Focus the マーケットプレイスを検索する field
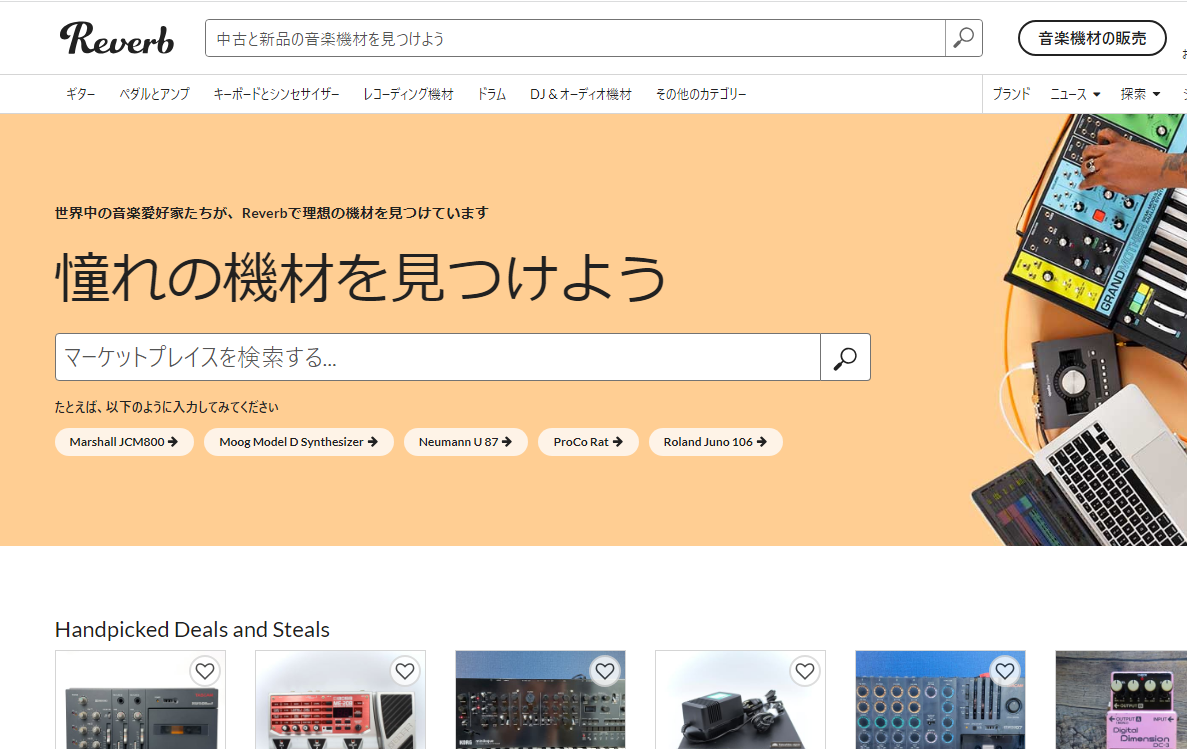 (x=438, y=357)
